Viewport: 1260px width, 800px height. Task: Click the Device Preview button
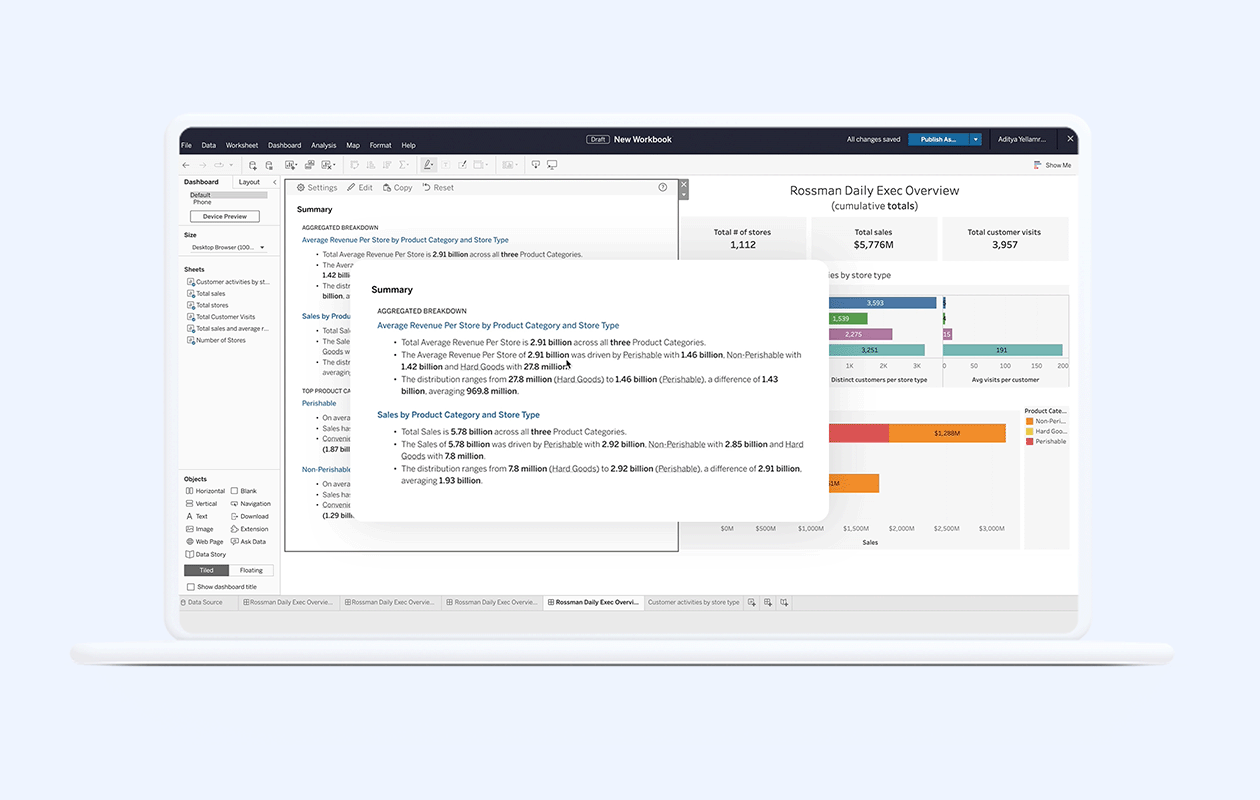[x=225, y=216]
